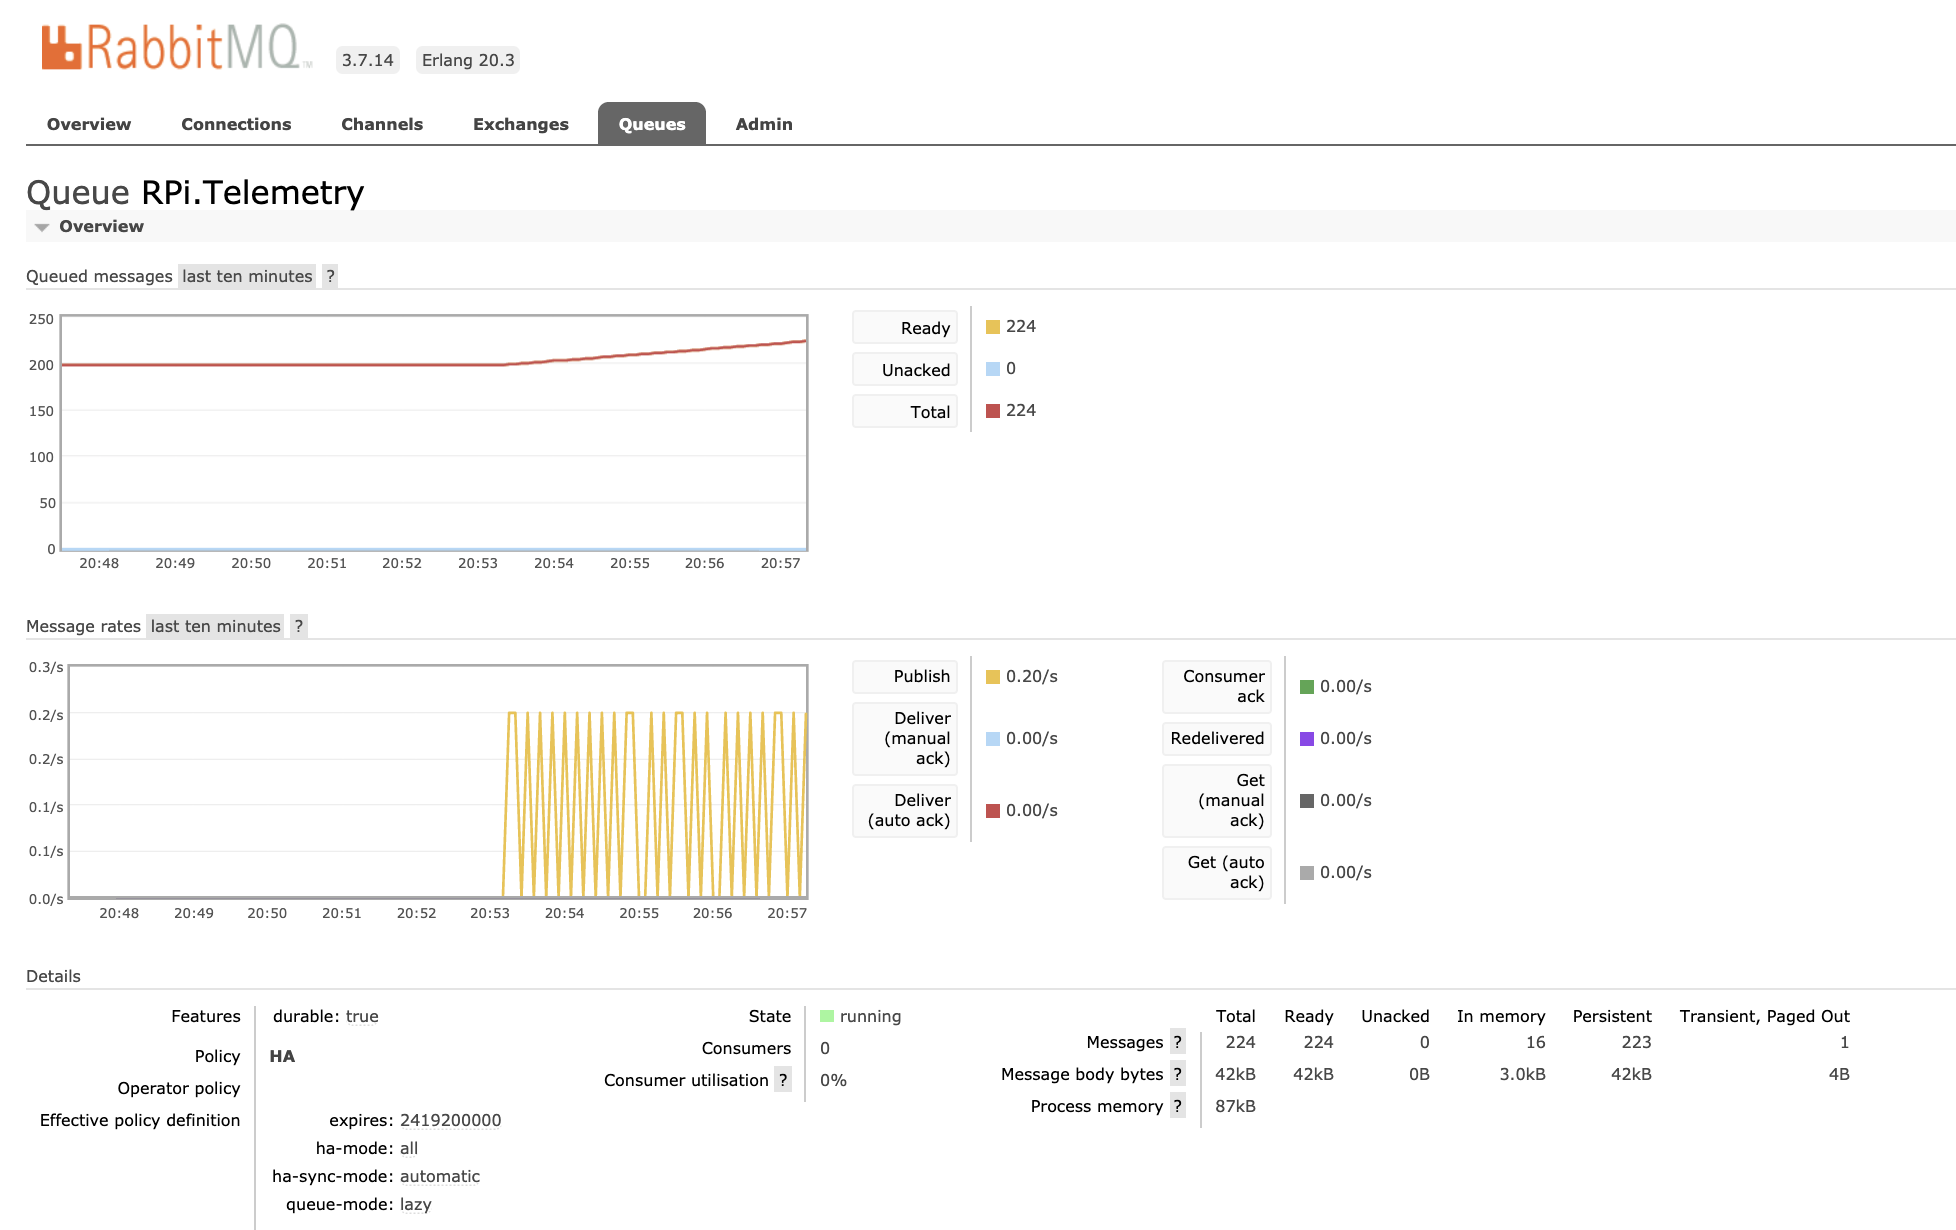Open help for Queued messages chart
Screen dimensions: 1956x1230
(330, 276)
